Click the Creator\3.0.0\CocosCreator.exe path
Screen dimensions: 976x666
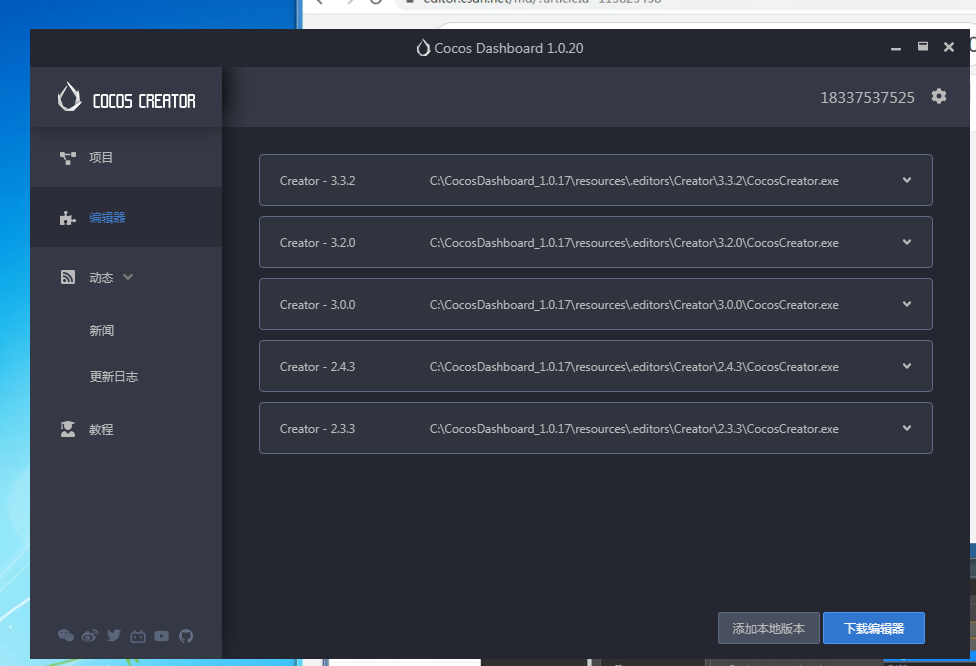(634, 305)
